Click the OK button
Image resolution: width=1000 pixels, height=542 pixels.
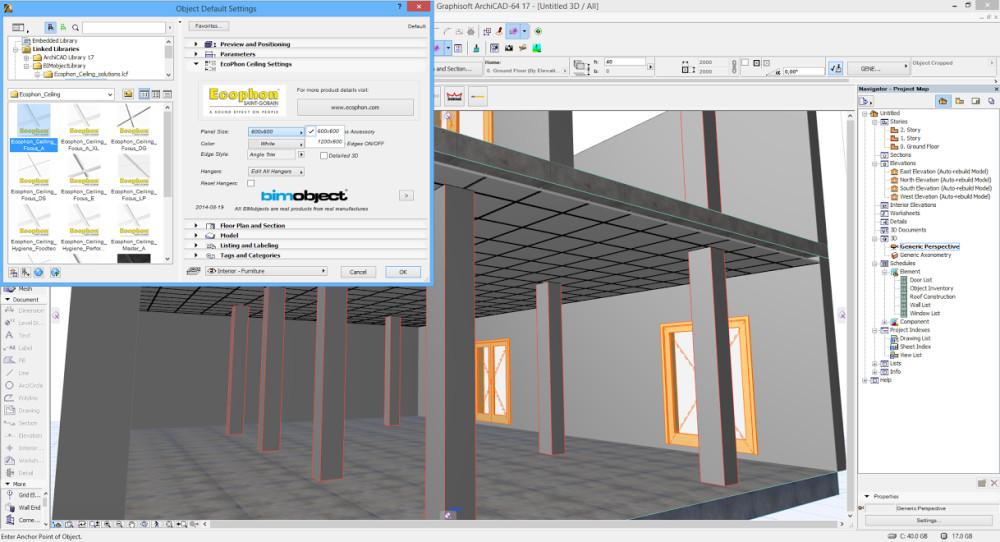pyautogui.click(x=403, y=272)
